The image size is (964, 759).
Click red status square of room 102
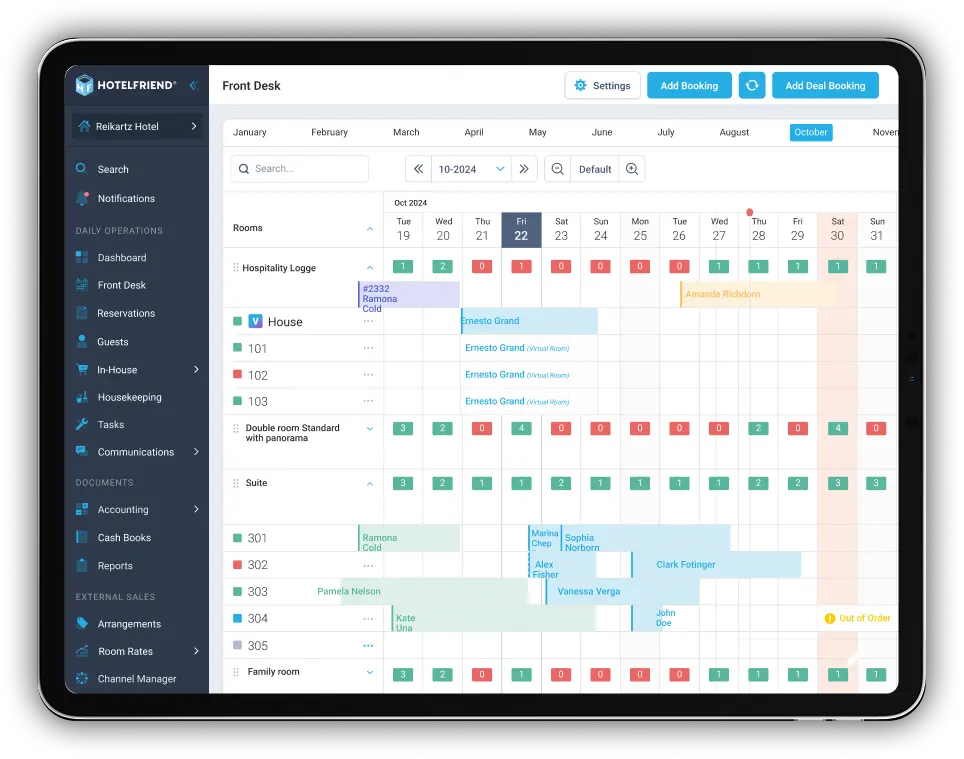237,374
